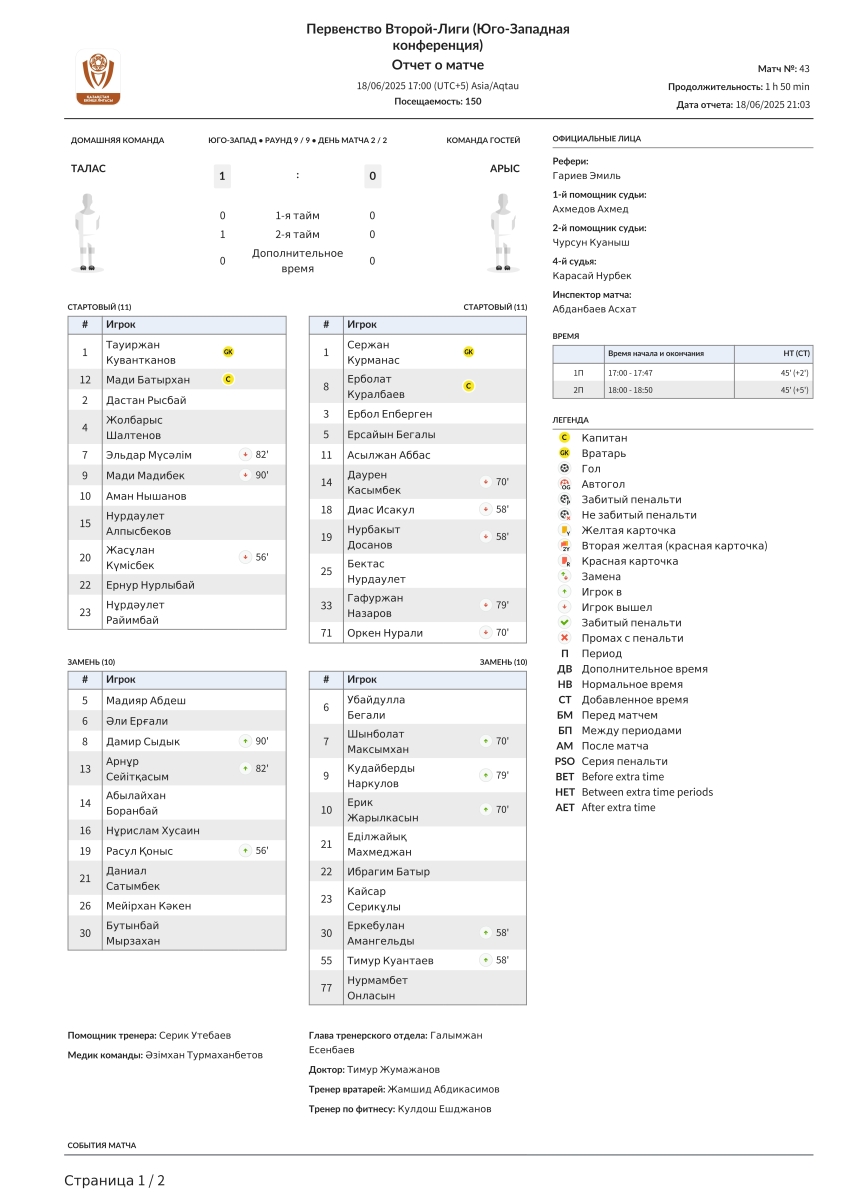Click the Арыс away team kit figure
Viewport: 848px width, 1200px height.
[x=504, y=232]
